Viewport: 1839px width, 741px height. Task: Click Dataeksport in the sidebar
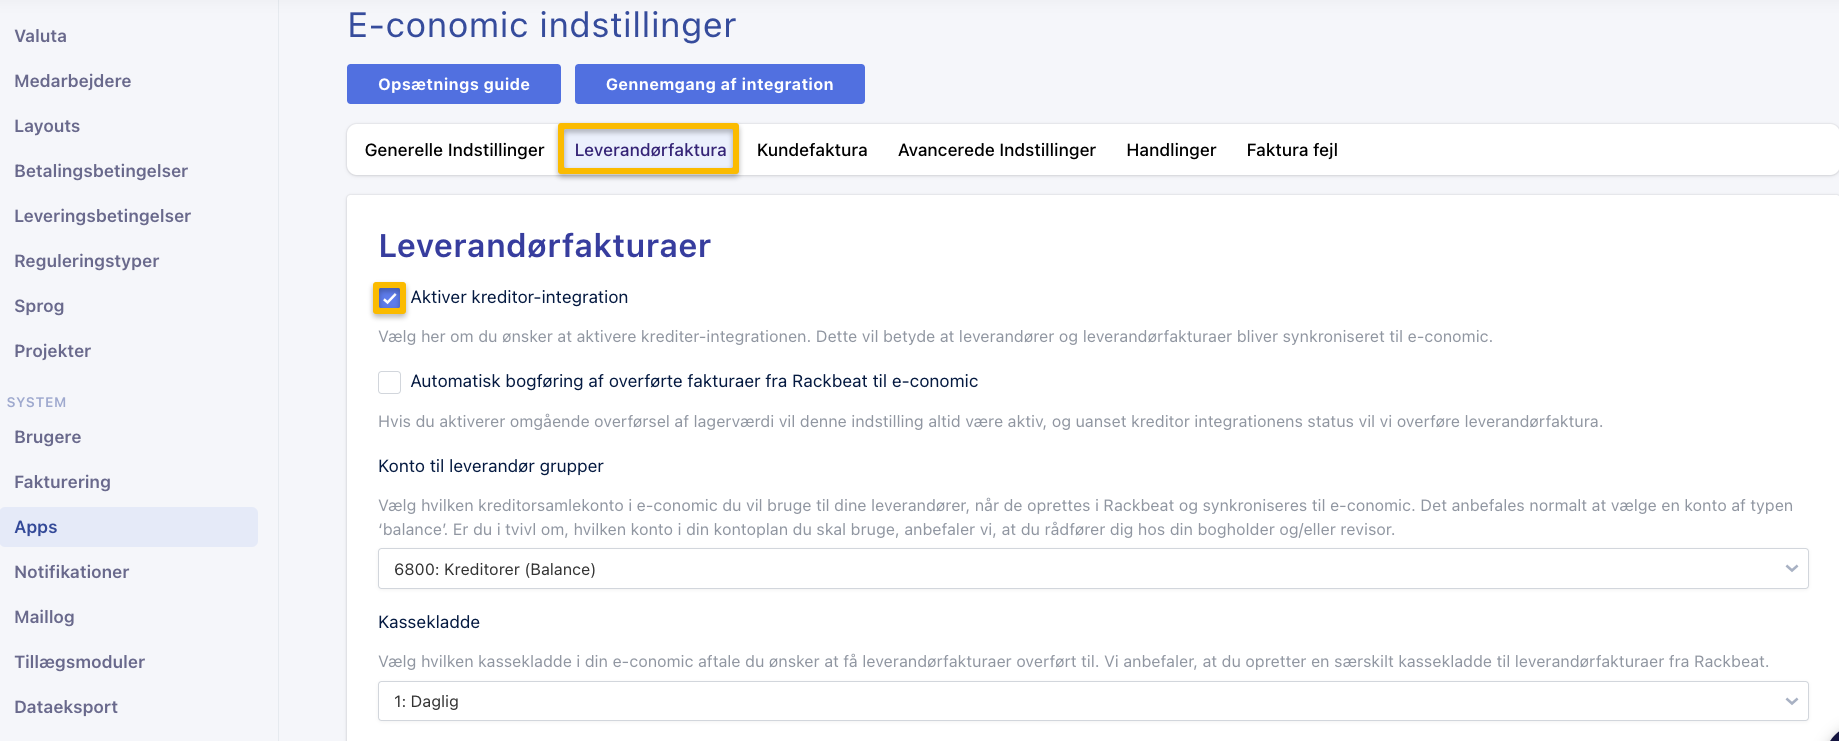pos(66,707)
